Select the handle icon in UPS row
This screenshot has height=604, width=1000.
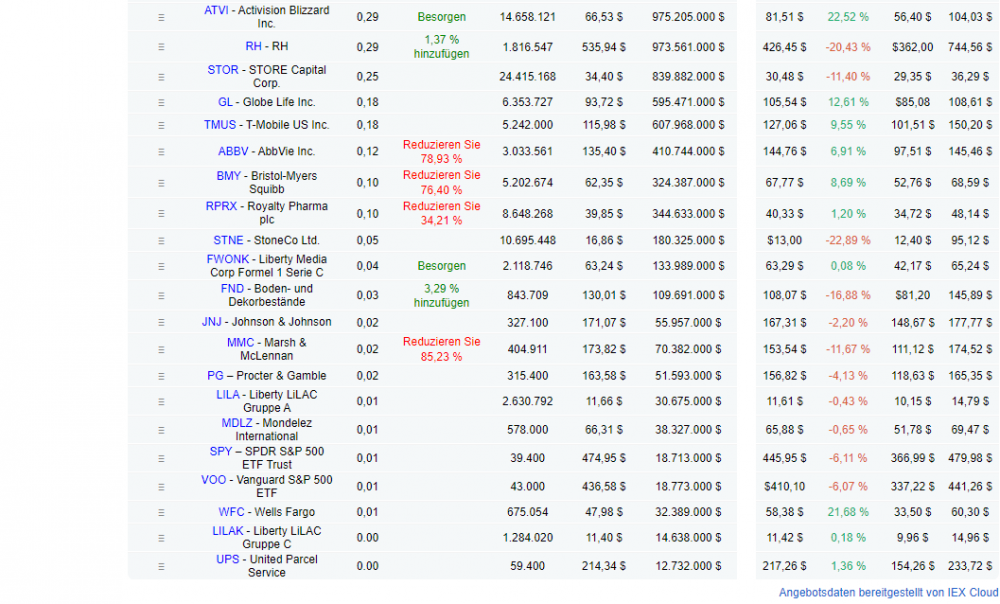tap(161, 566)
